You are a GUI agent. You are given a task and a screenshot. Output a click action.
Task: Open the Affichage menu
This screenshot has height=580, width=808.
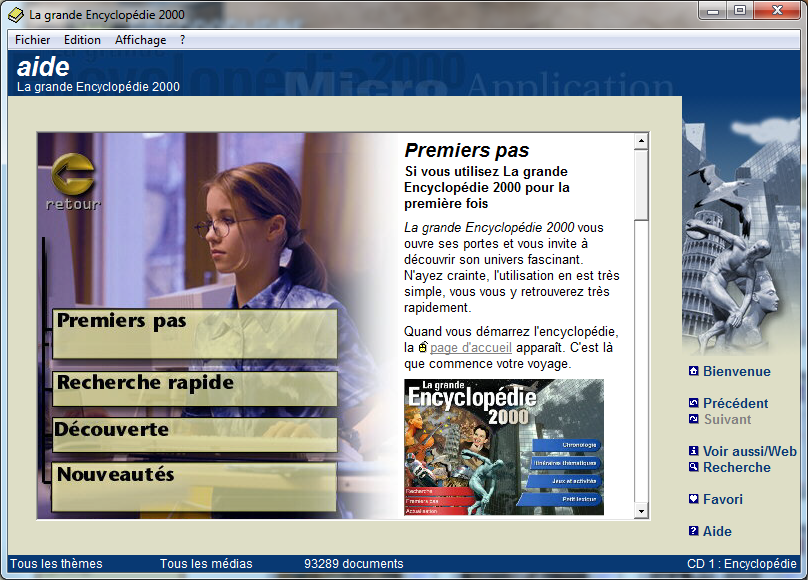pyautogui.click(x=141, y=40)
